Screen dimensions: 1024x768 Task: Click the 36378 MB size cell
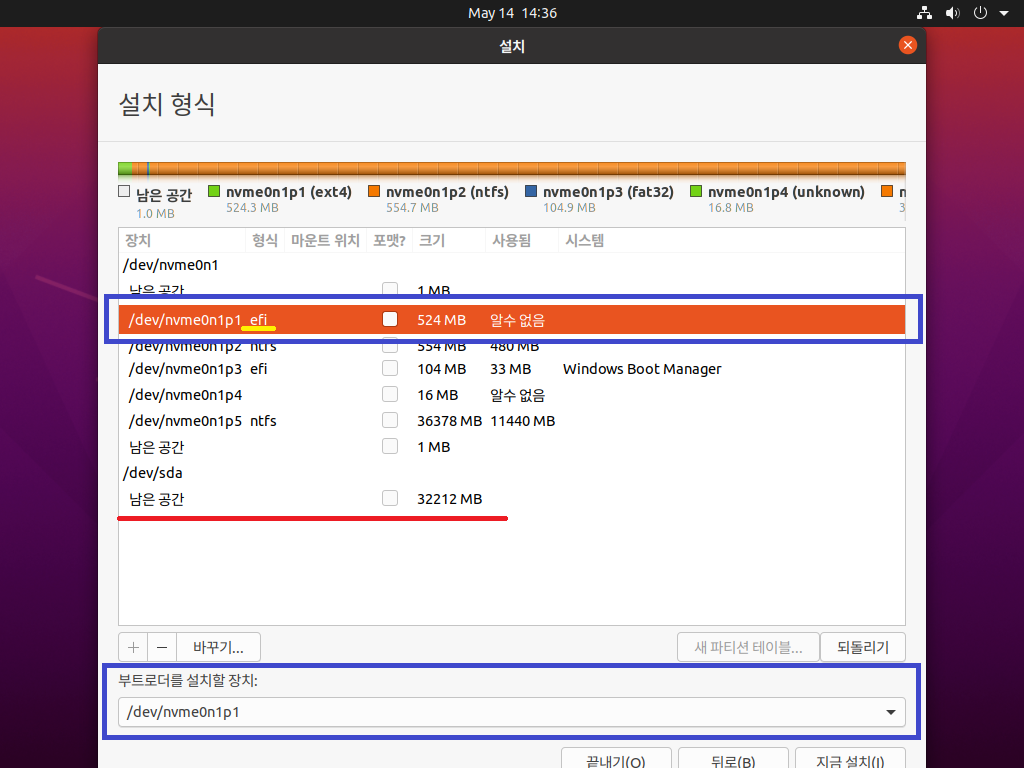click(x=449, y=421)
